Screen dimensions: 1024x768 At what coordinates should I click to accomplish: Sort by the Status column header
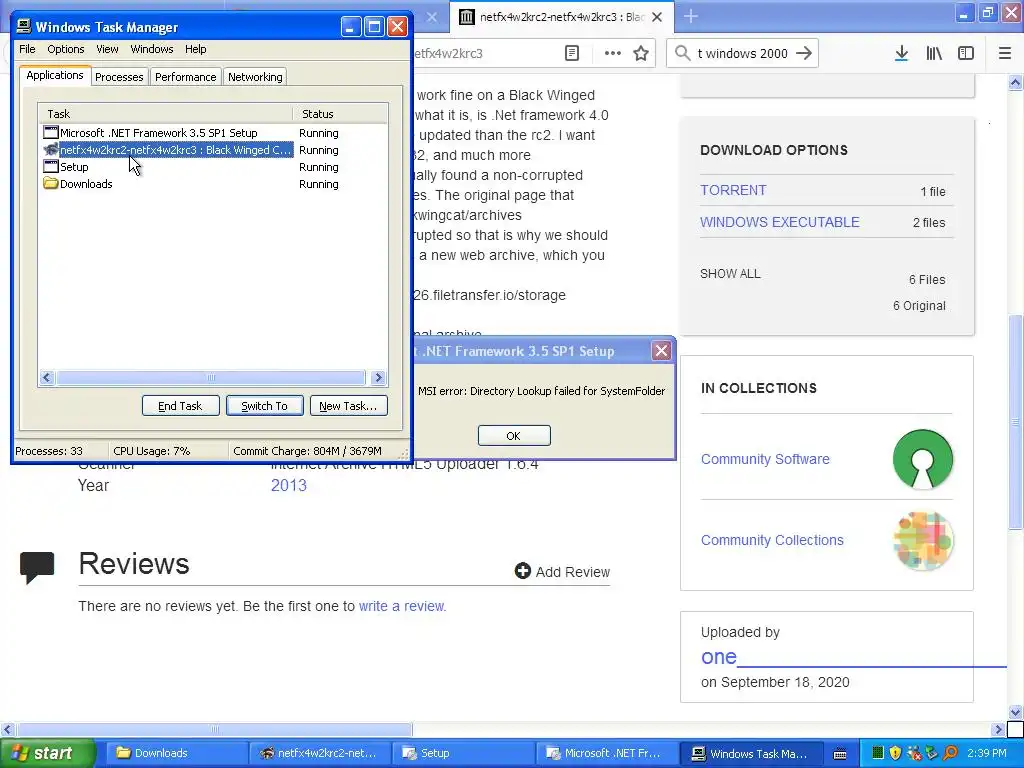point(340,114)
